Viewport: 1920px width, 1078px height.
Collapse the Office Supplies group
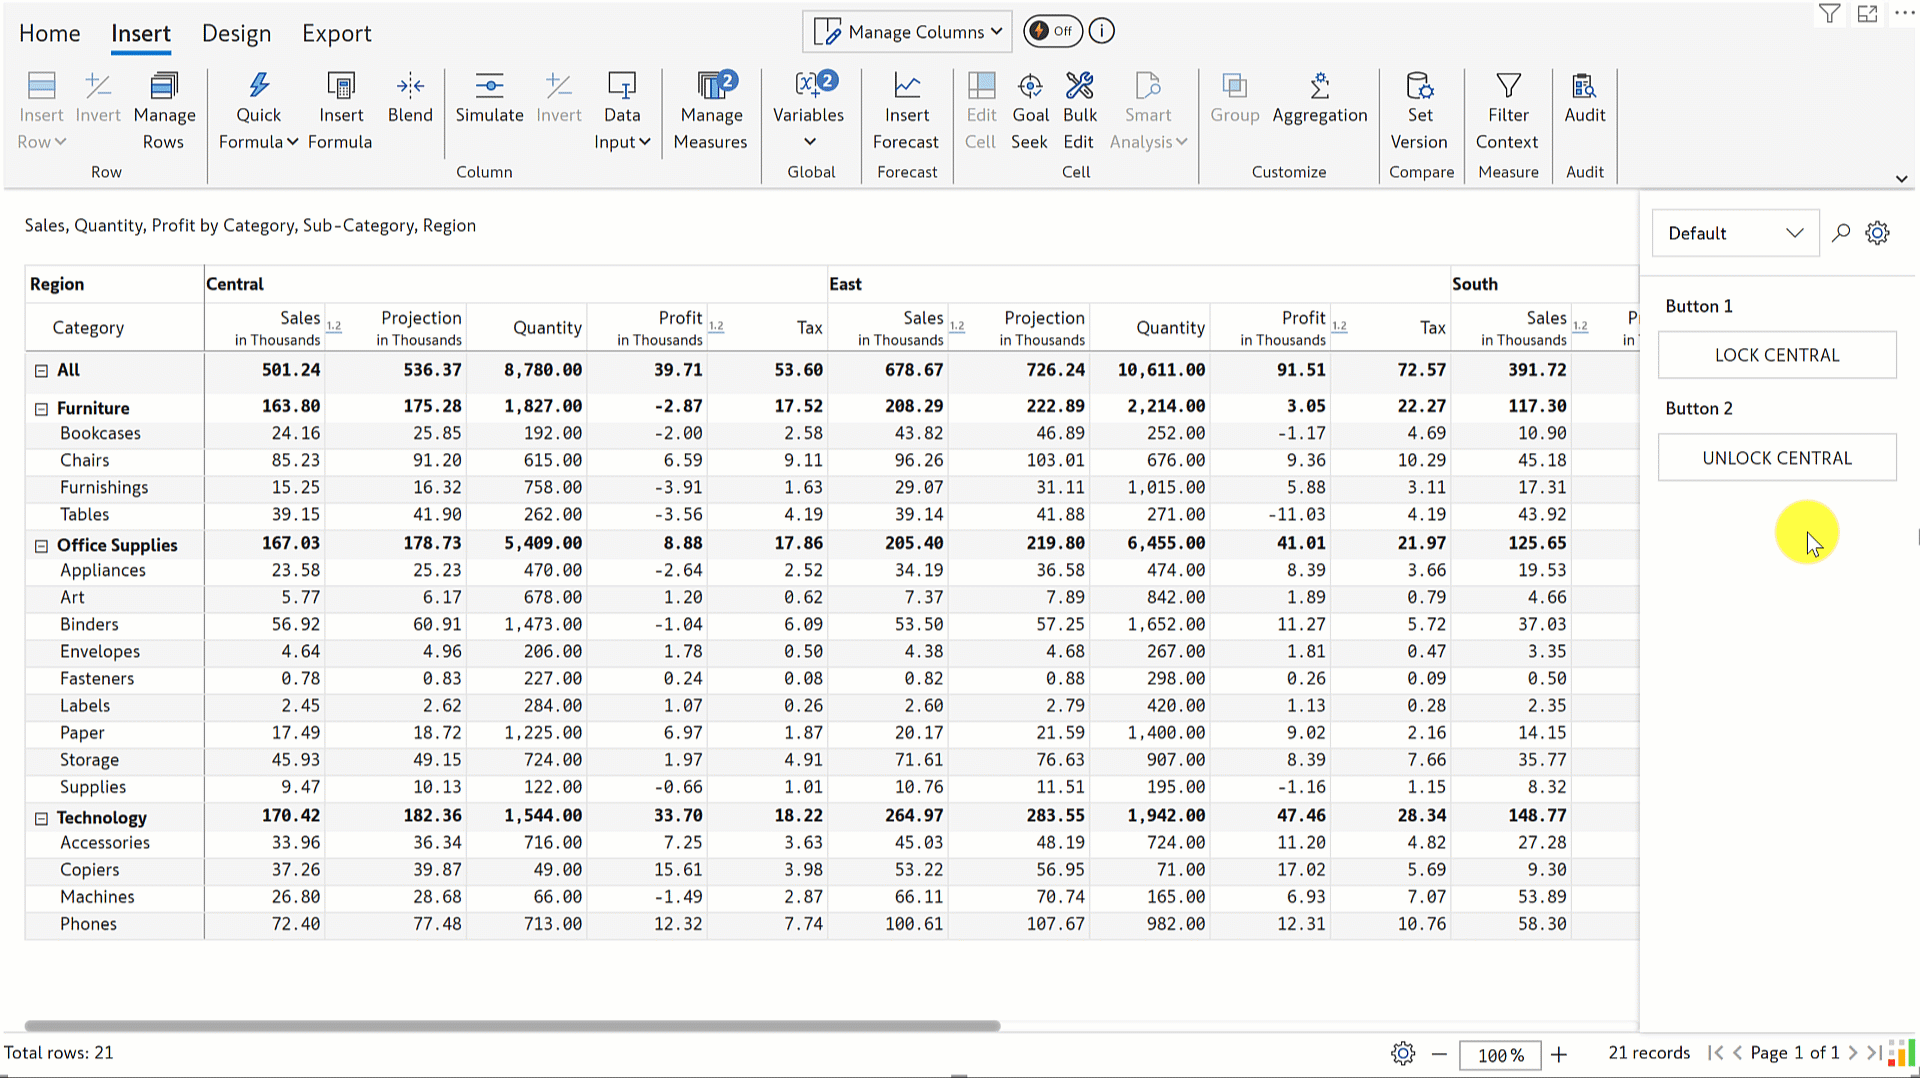[41, 546]
